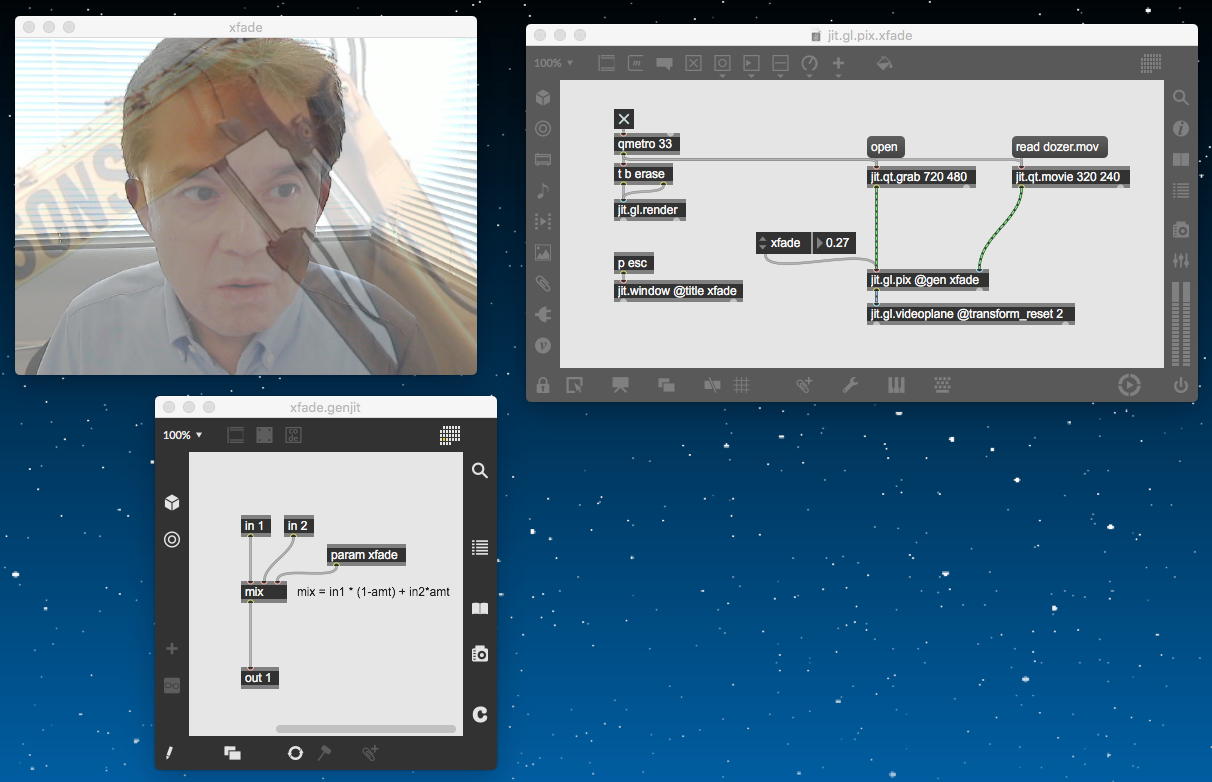Toggle the mute objects icon in main patcher toolbar
The image size is (1212, 782).
coord(712,385)
